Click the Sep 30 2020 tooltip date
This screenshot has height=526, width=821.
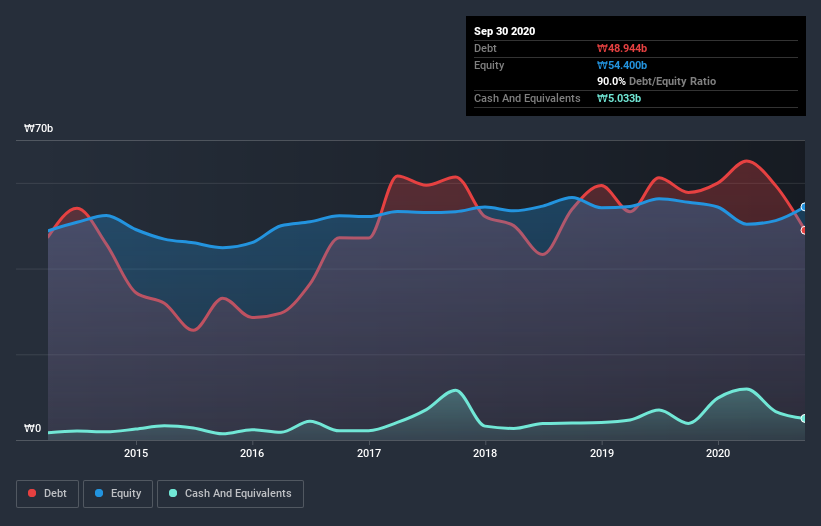pyautogui.click(x=504, y=31)
